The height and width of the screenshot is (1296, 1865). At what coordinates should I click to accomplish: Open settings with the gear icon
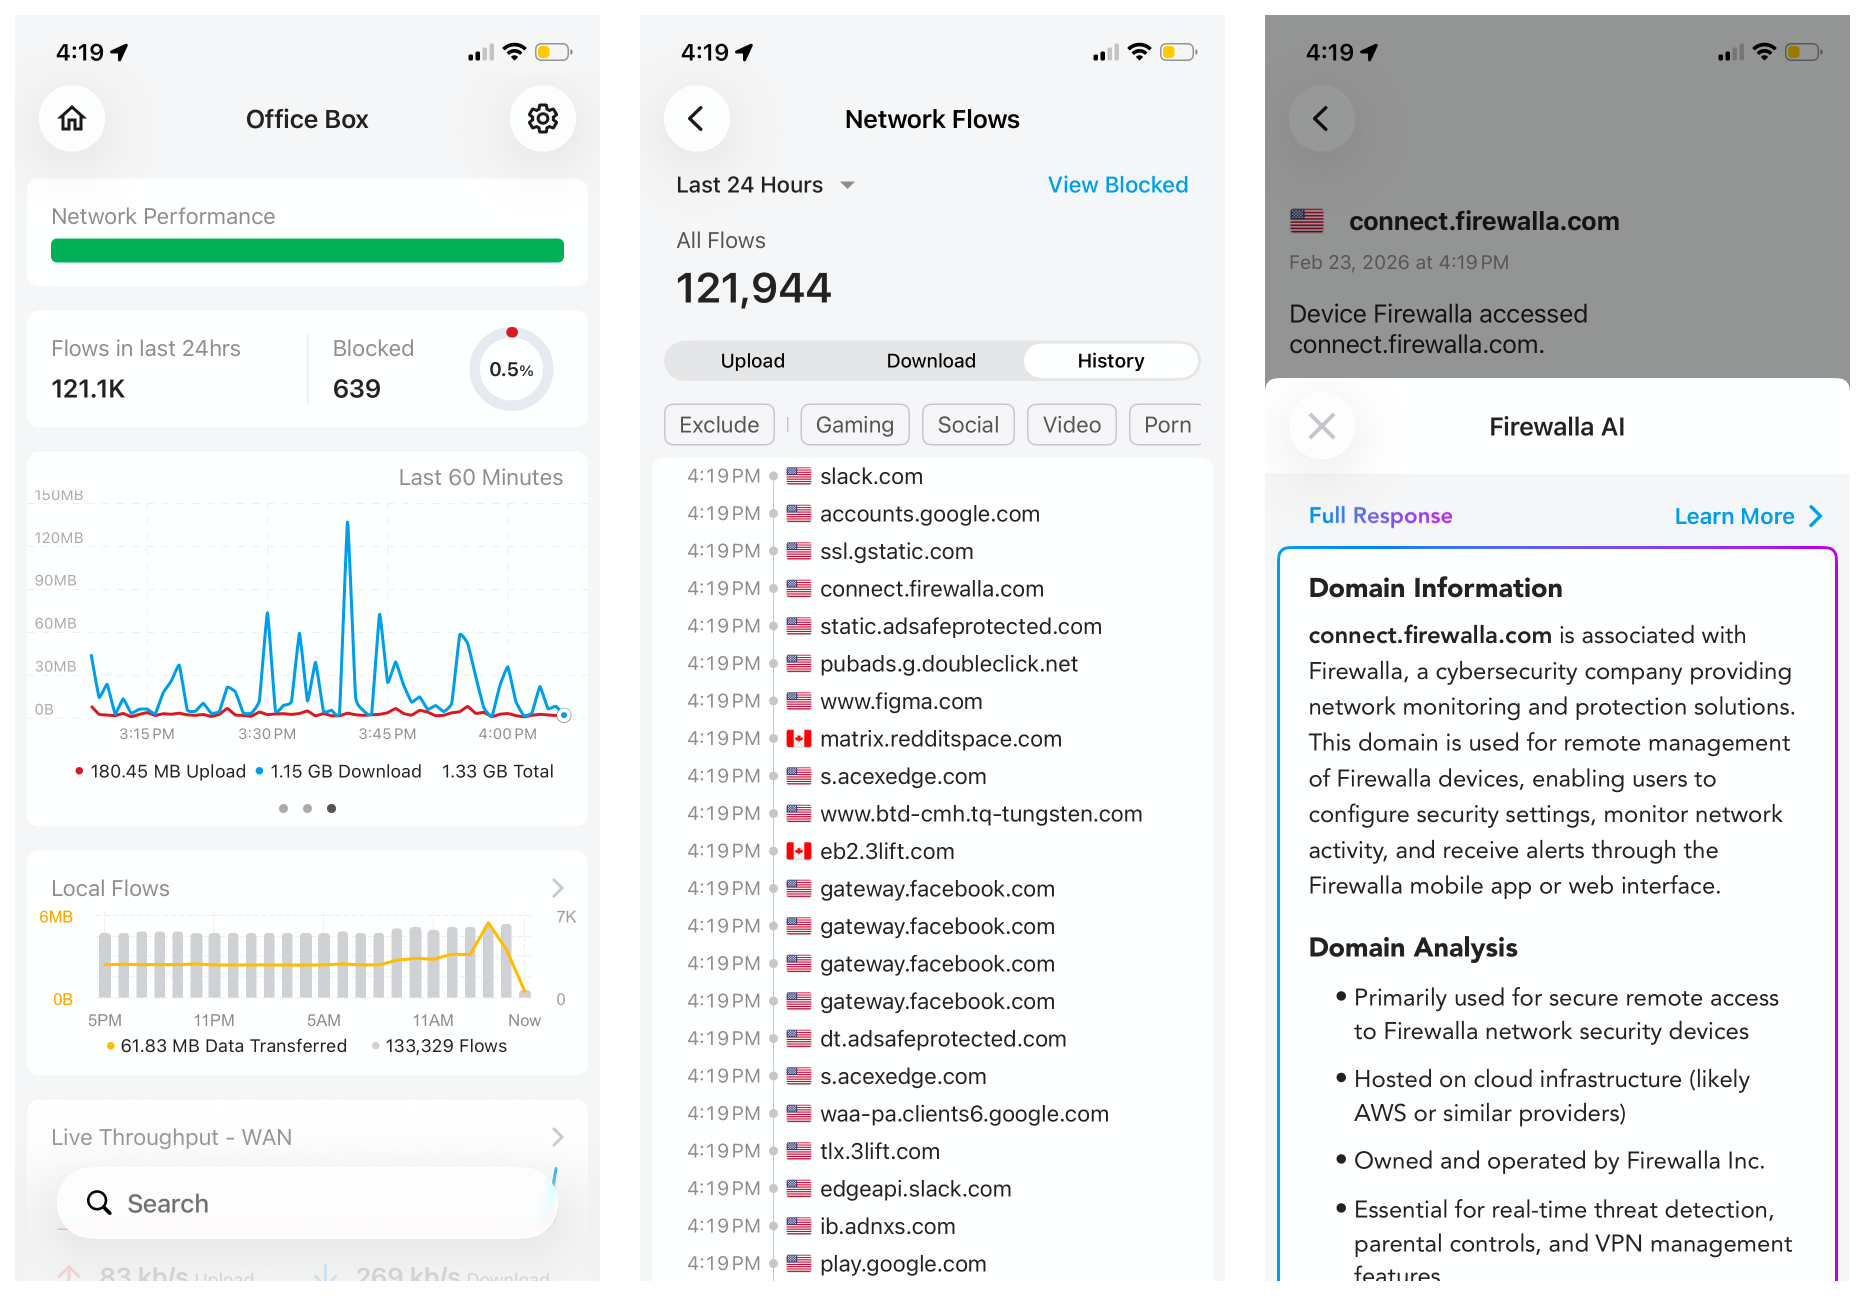(x=542, y=119)
